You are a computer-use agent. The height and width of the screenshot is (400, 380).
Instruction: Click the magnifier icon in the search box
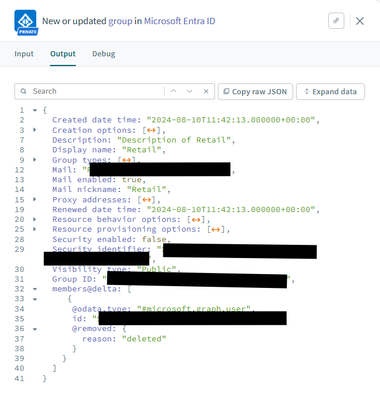[23, 91]
